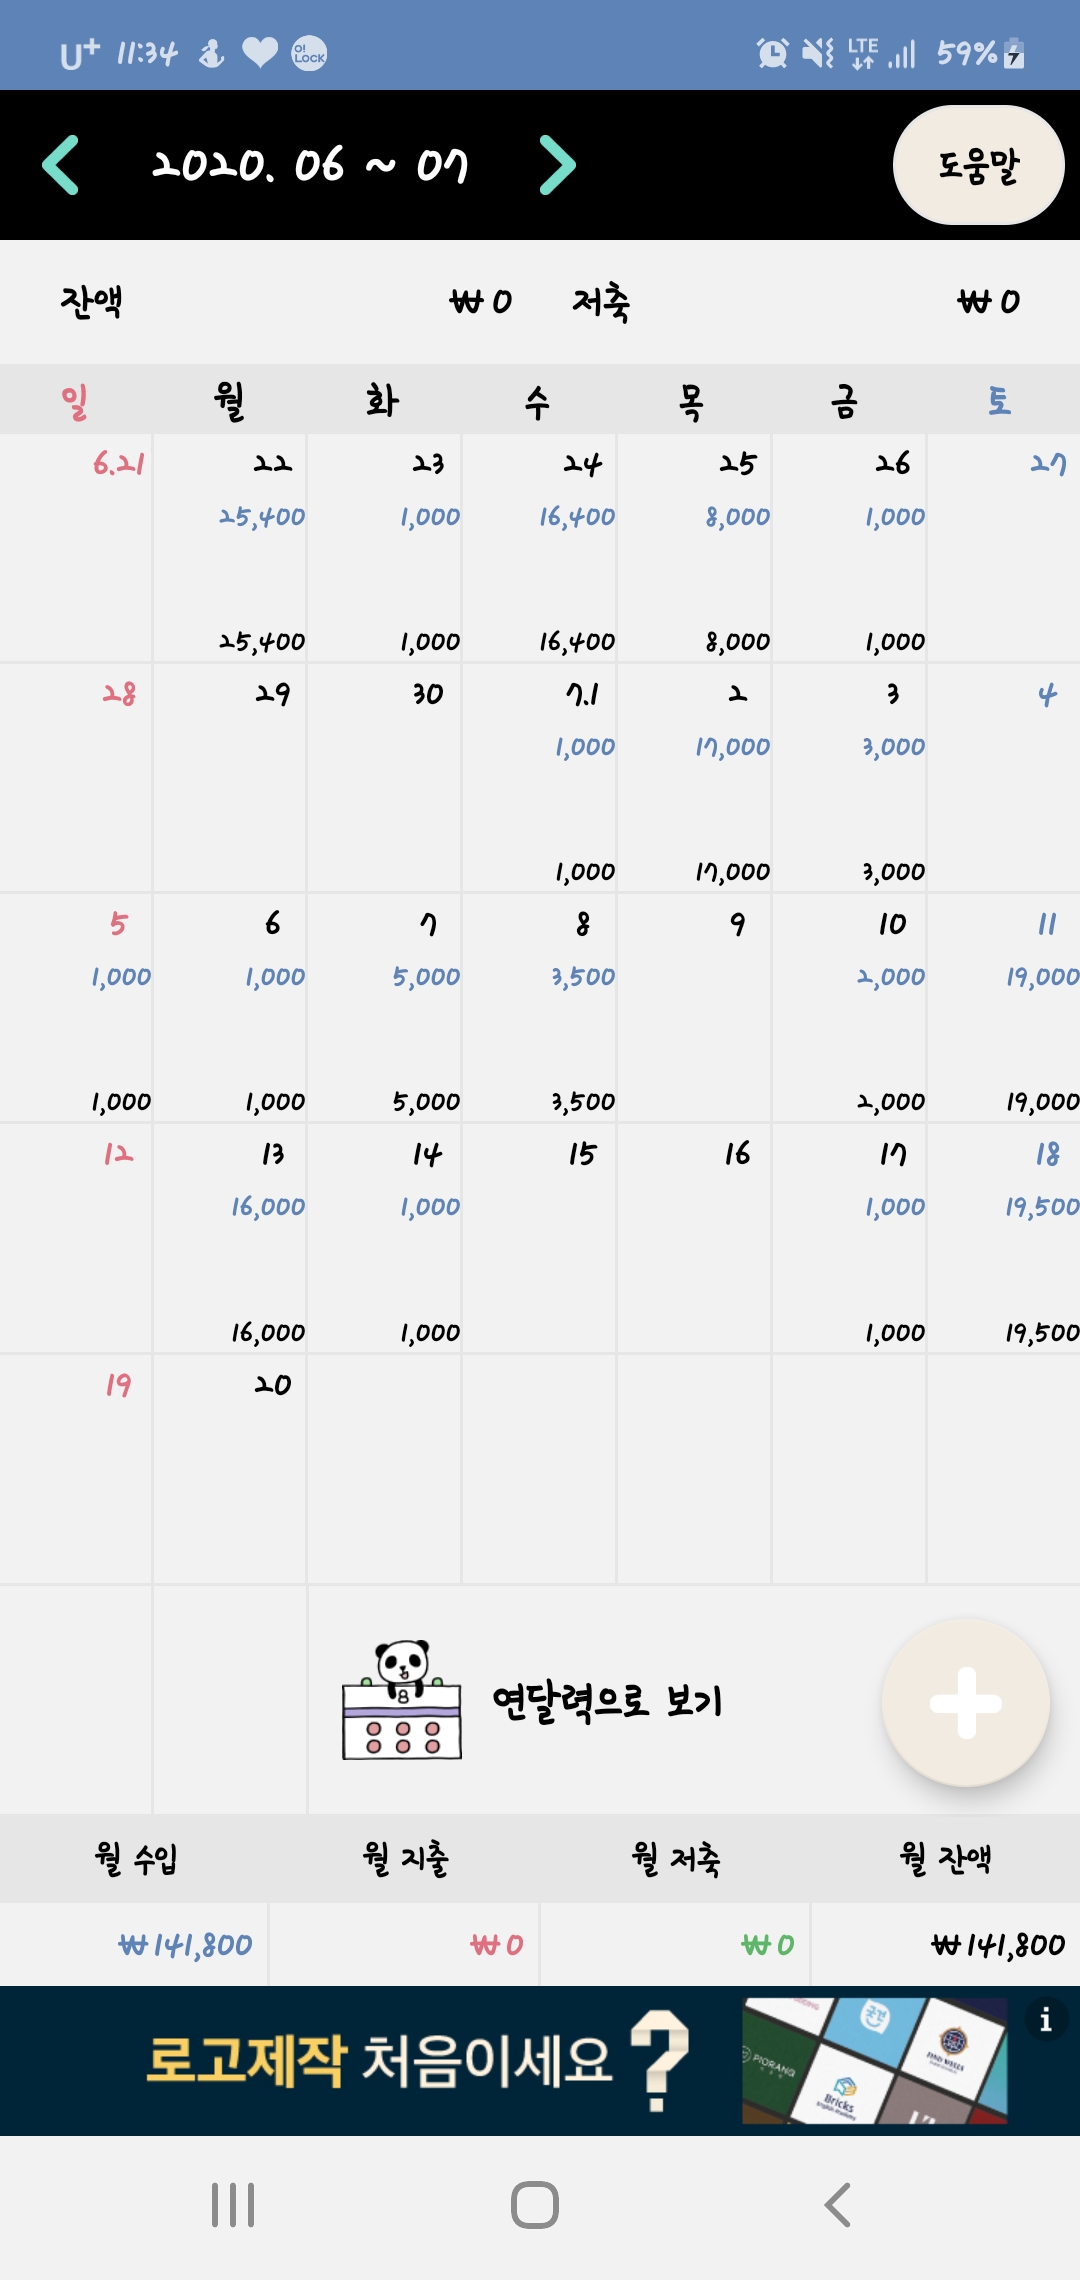Select the 월 수입 monthly income tab
Viewport: 1080px width, 2280px height.
pos(135,1859)
